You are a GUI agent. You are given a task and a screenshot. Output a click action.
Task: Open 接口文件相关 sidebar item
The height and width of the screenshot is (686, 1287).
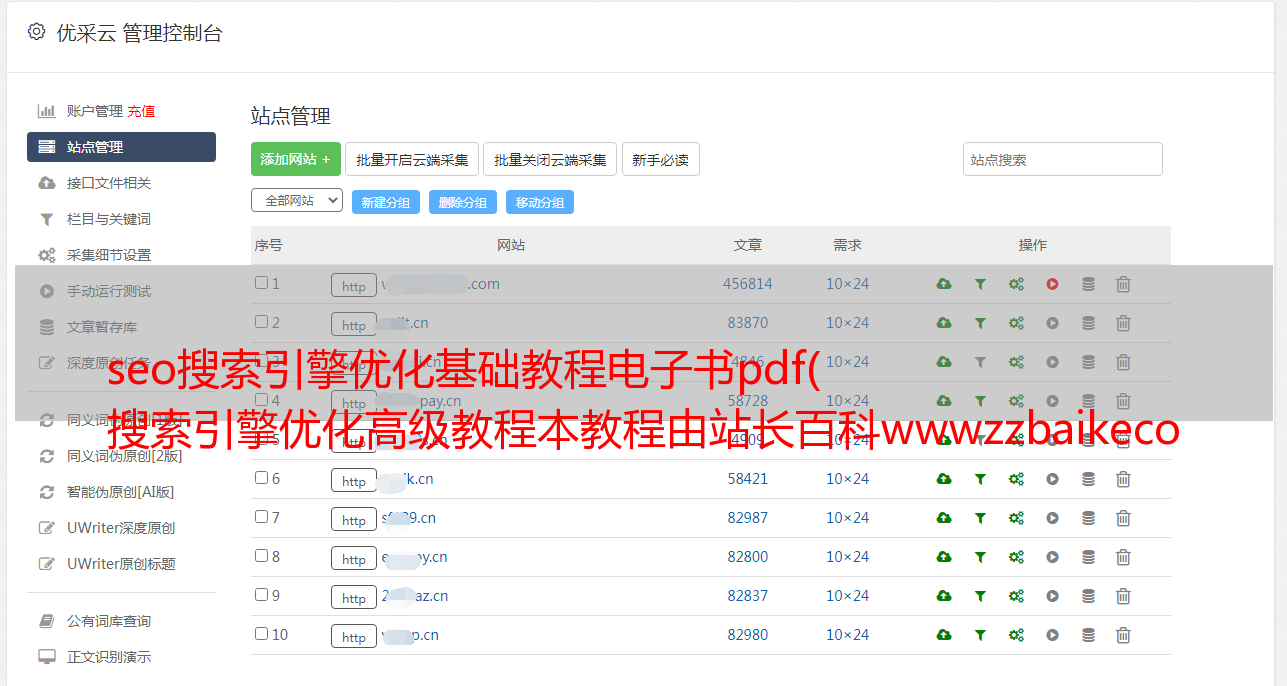pos(109,183)
